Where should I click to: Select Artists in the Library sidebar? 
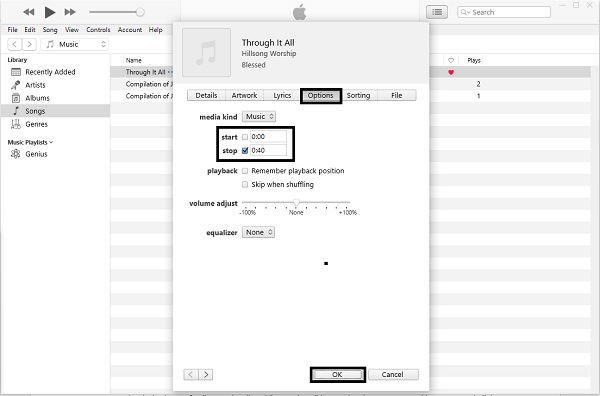click(35, 85)
